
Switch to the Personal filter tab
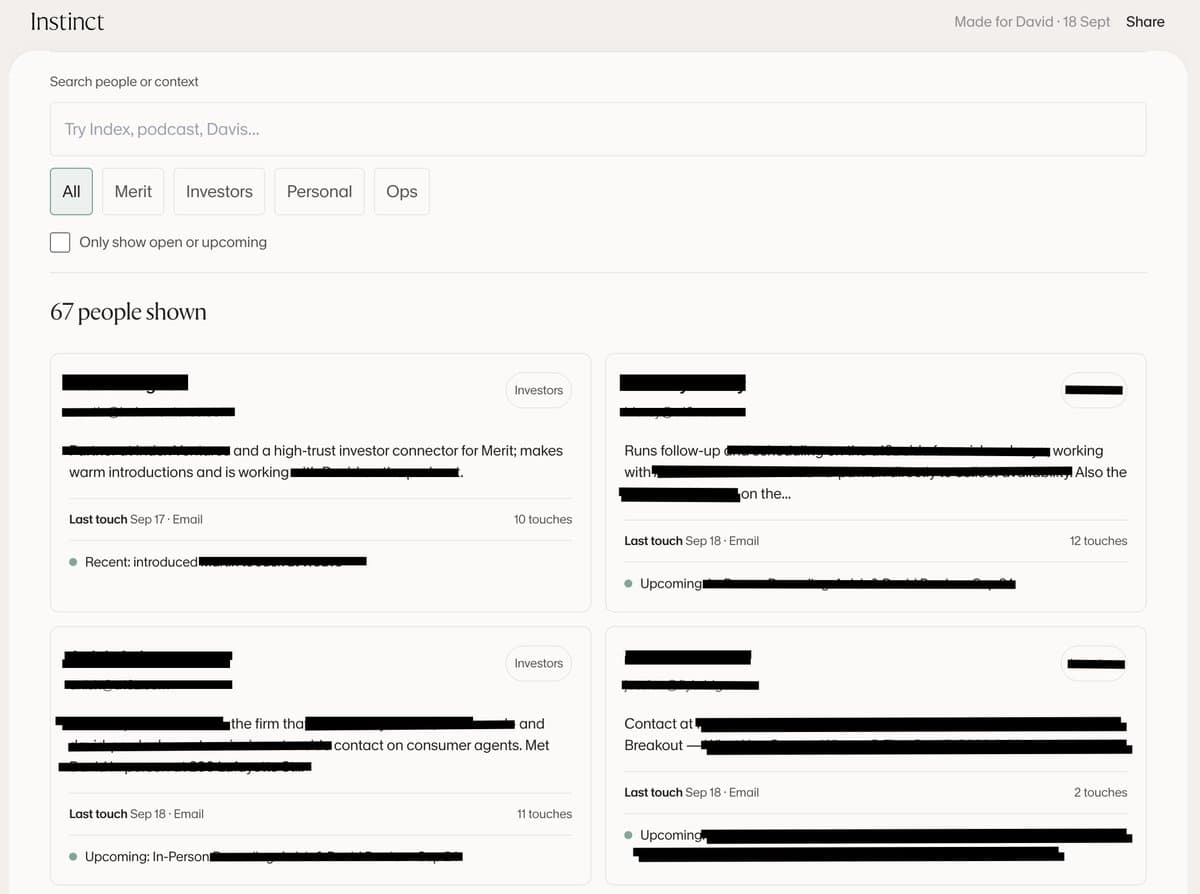(x=319, y=191)
